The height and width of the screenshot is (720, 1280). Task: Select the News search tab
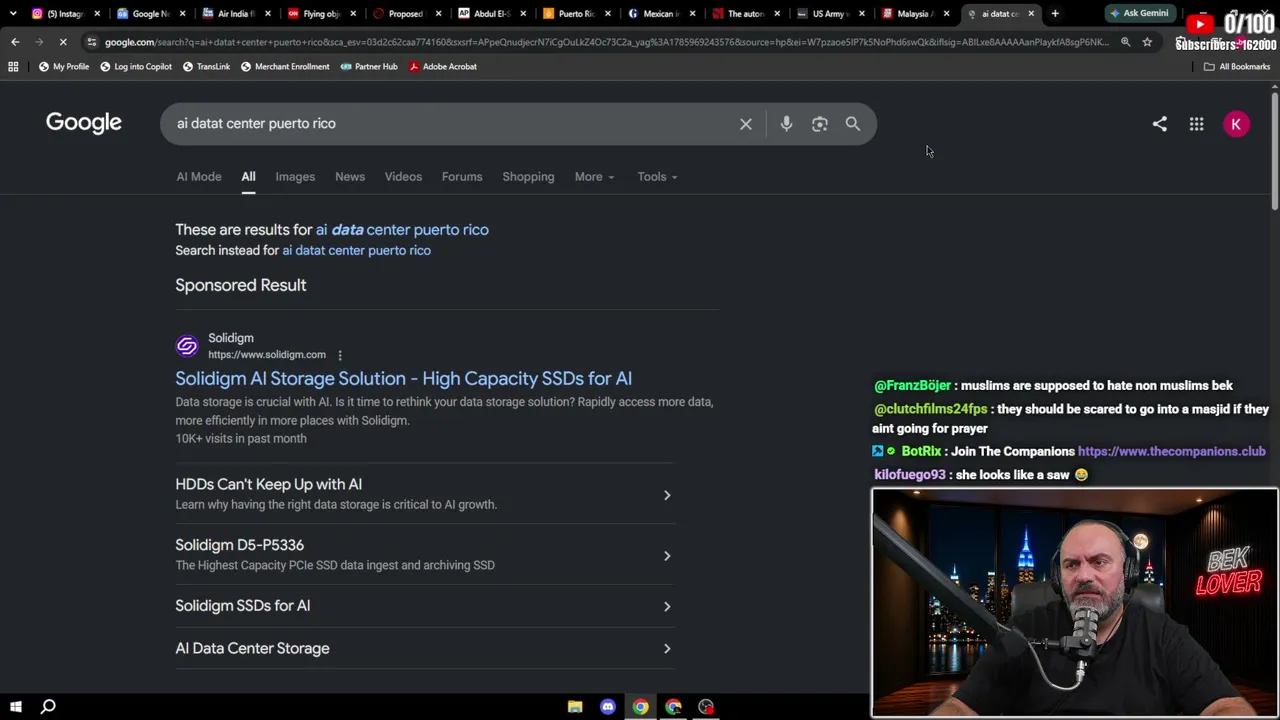click(x=350, y=177)
